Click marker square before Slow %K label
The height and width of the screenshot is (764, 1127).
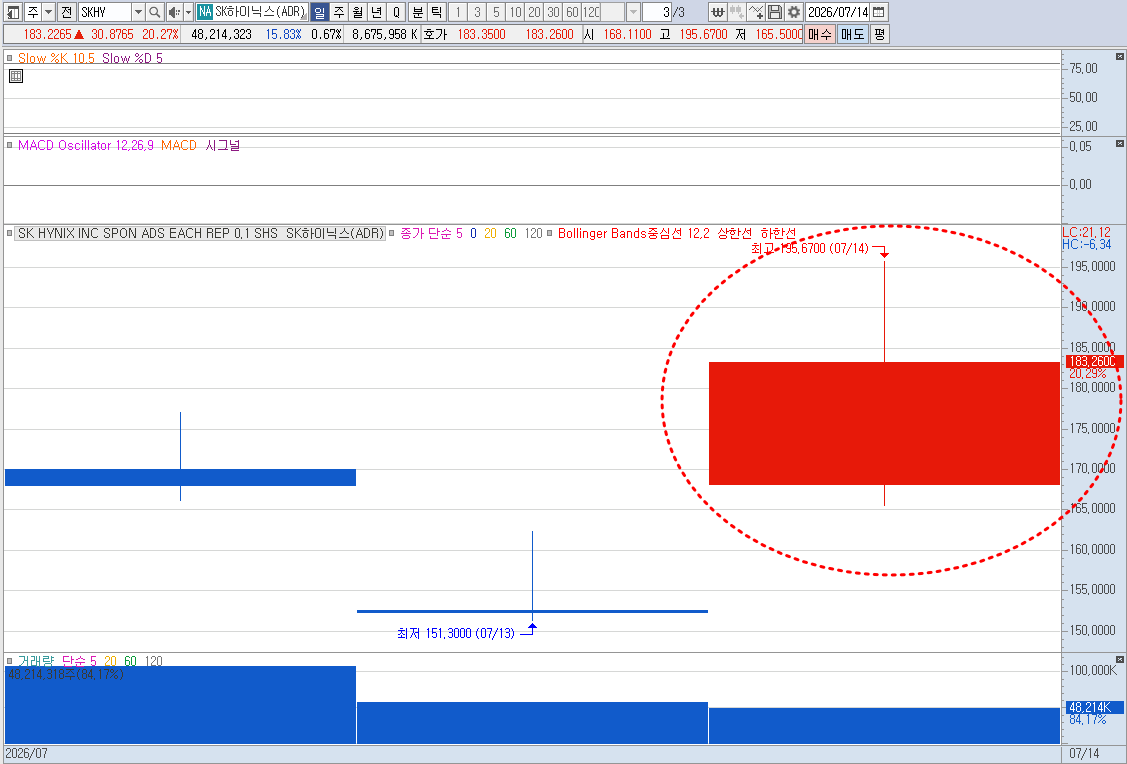click(9, 58)
